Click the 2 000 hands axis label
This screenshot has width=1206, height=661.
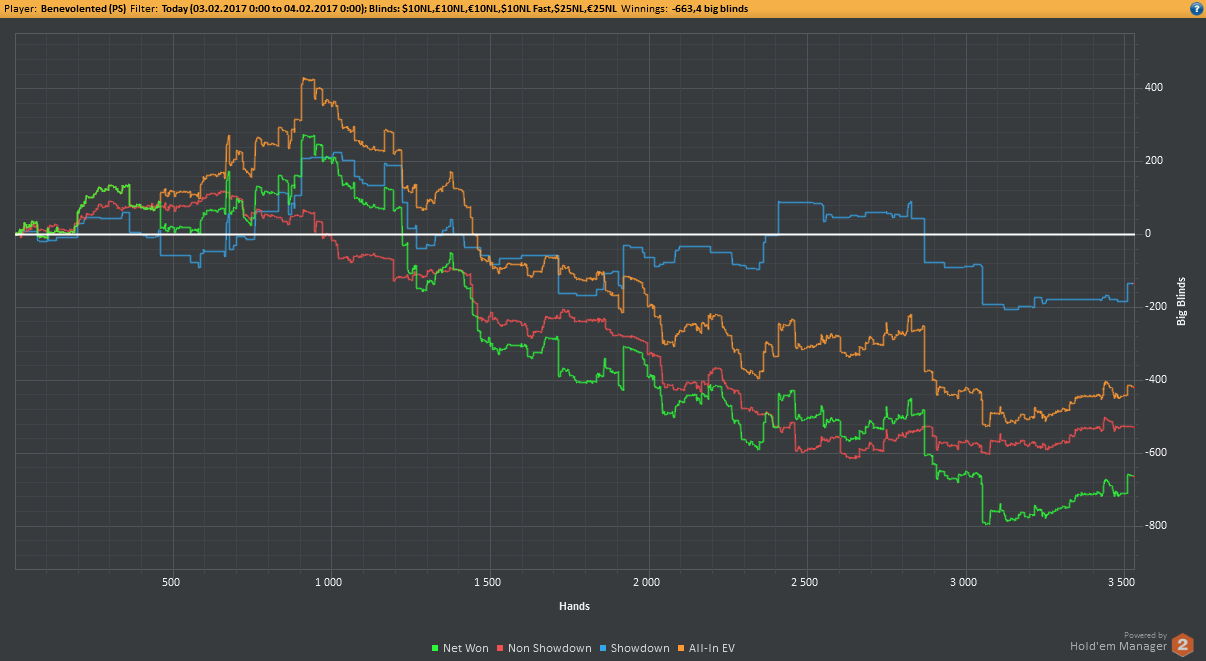(x=646, y=581)
